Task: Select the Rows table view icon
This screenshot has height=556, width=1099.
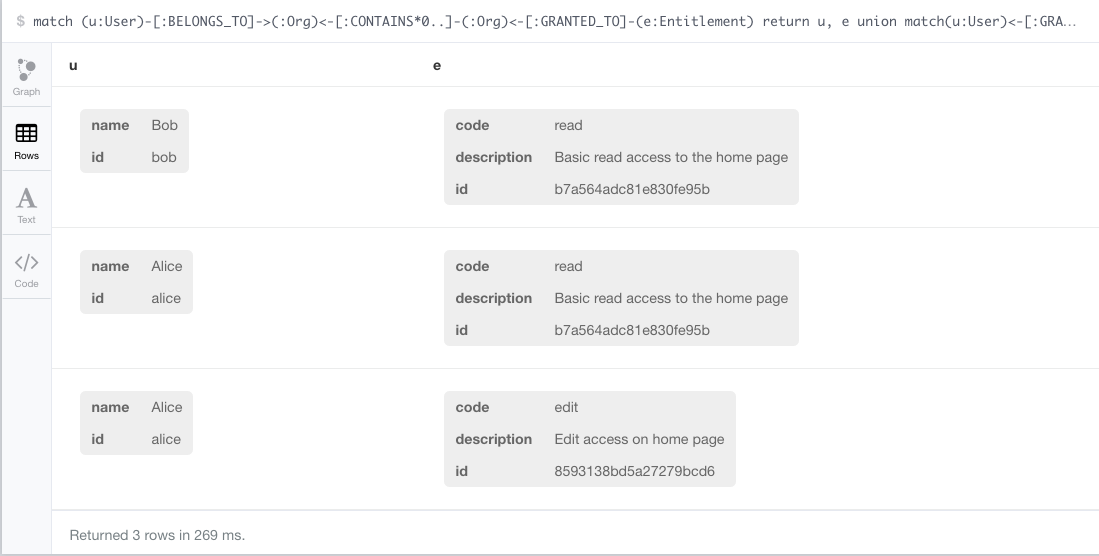Action: [26, 141]
